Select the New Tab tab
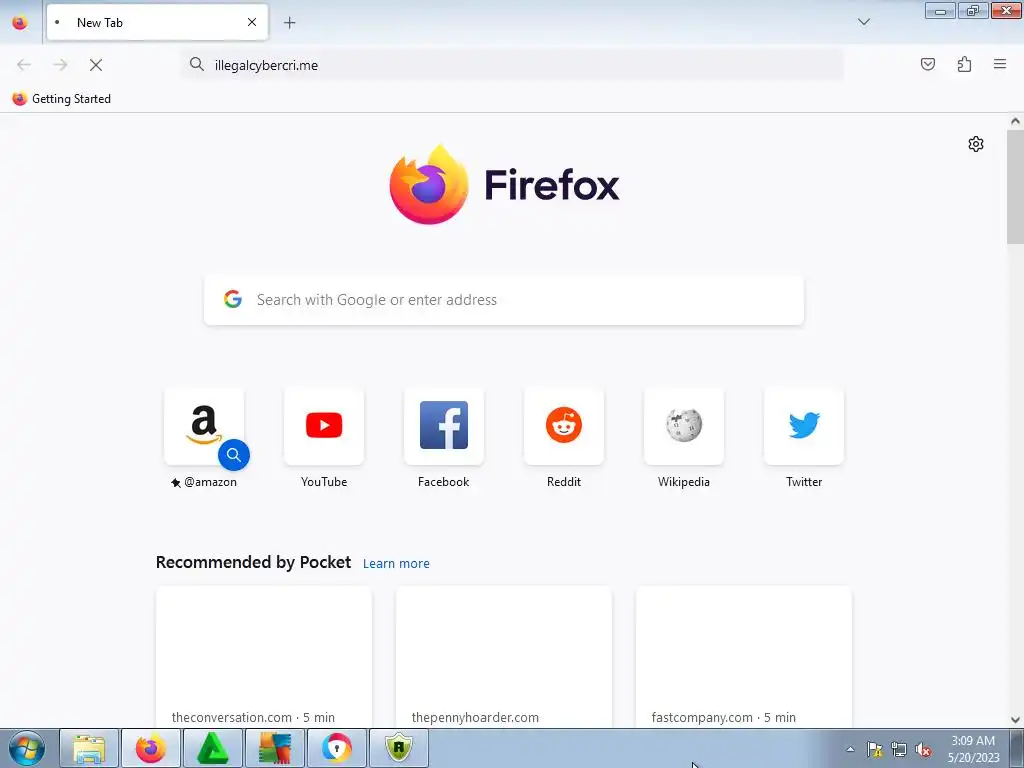The width and height of the screenshot is (1024, 768). click(157, 22)
